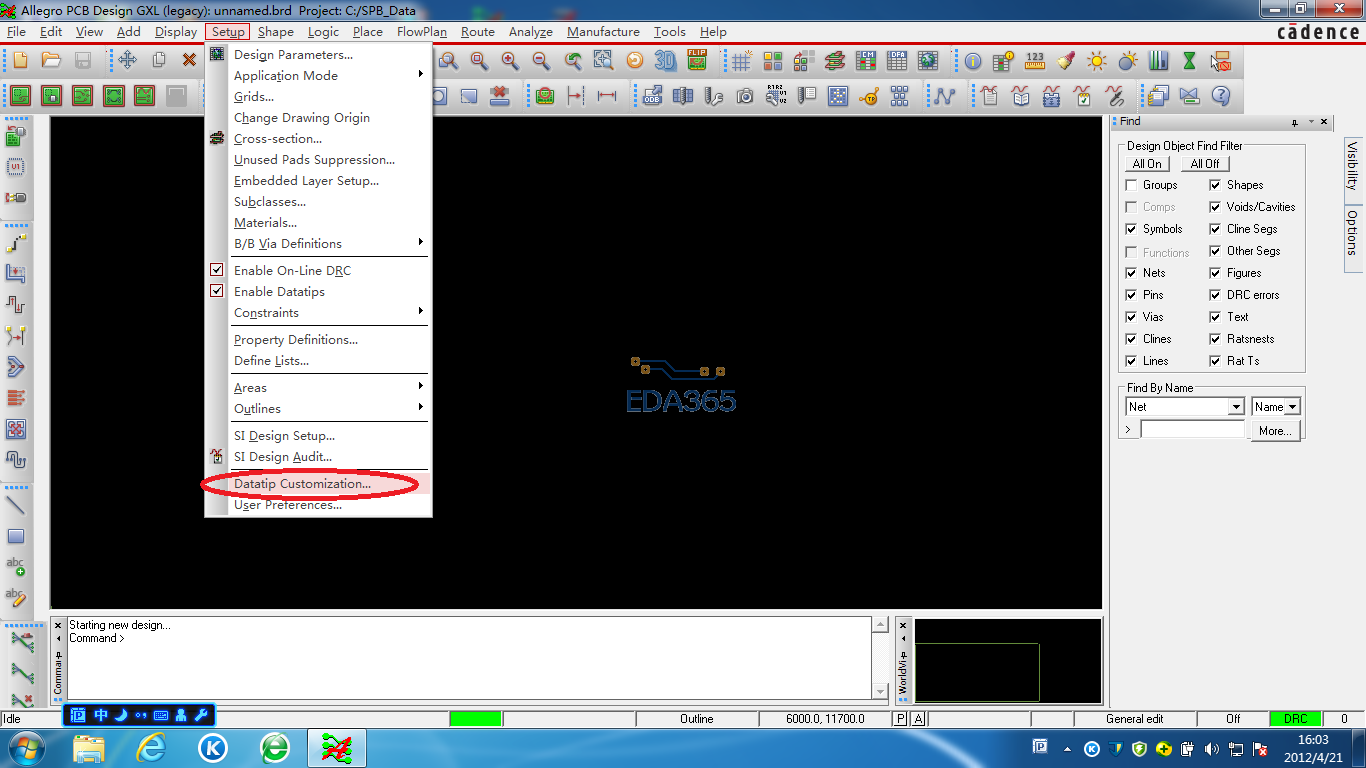The image size is (1366, 768).
Task: Click the Hilight sun icon
Action: [x=1097, y=60]
